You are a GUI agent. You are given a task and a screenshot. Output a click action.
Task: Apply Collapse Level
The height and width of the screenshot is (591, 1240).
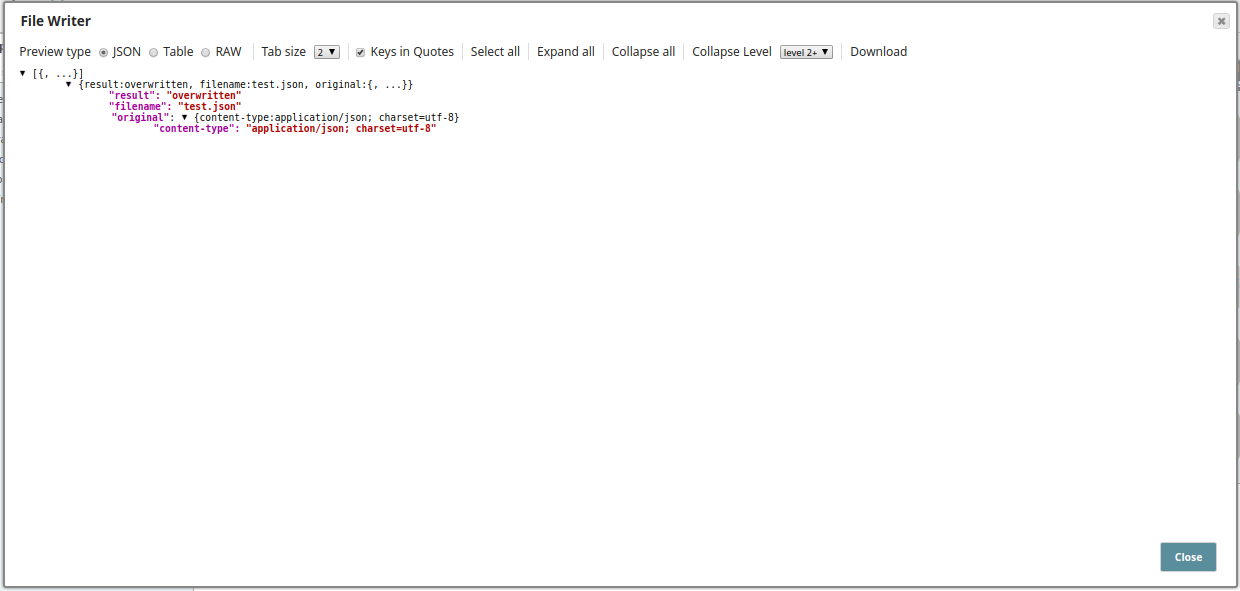pyautogui.click(x=731, y=51)
